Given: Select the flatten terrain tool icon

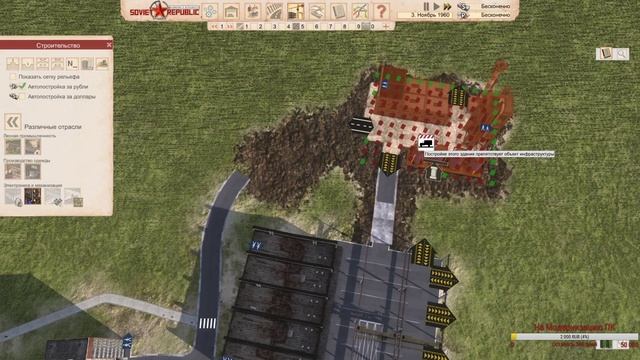Looking at the screenshot, I should (x=42, y=64).
